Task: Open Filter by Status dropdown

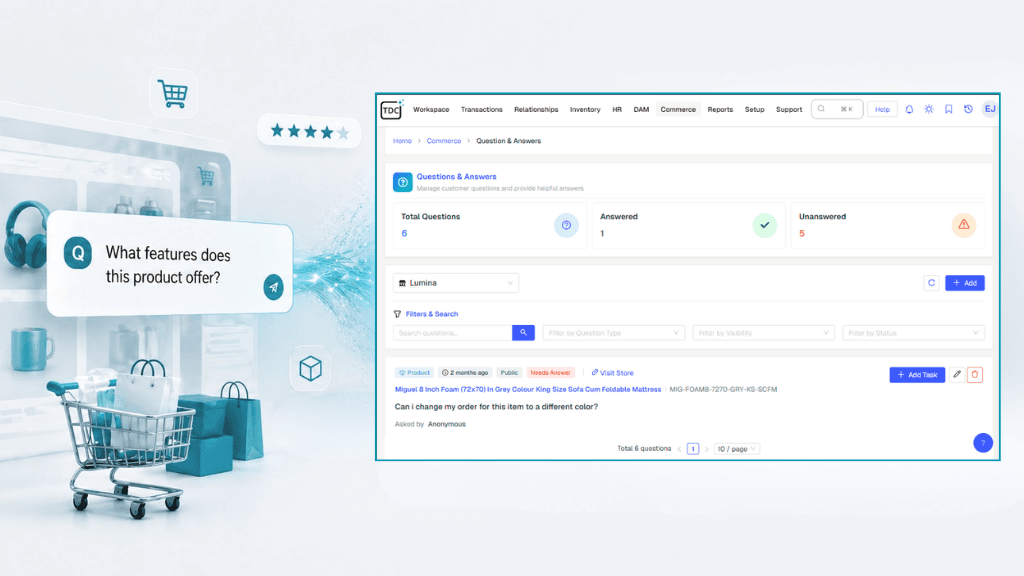Action: tap(913, 333)
